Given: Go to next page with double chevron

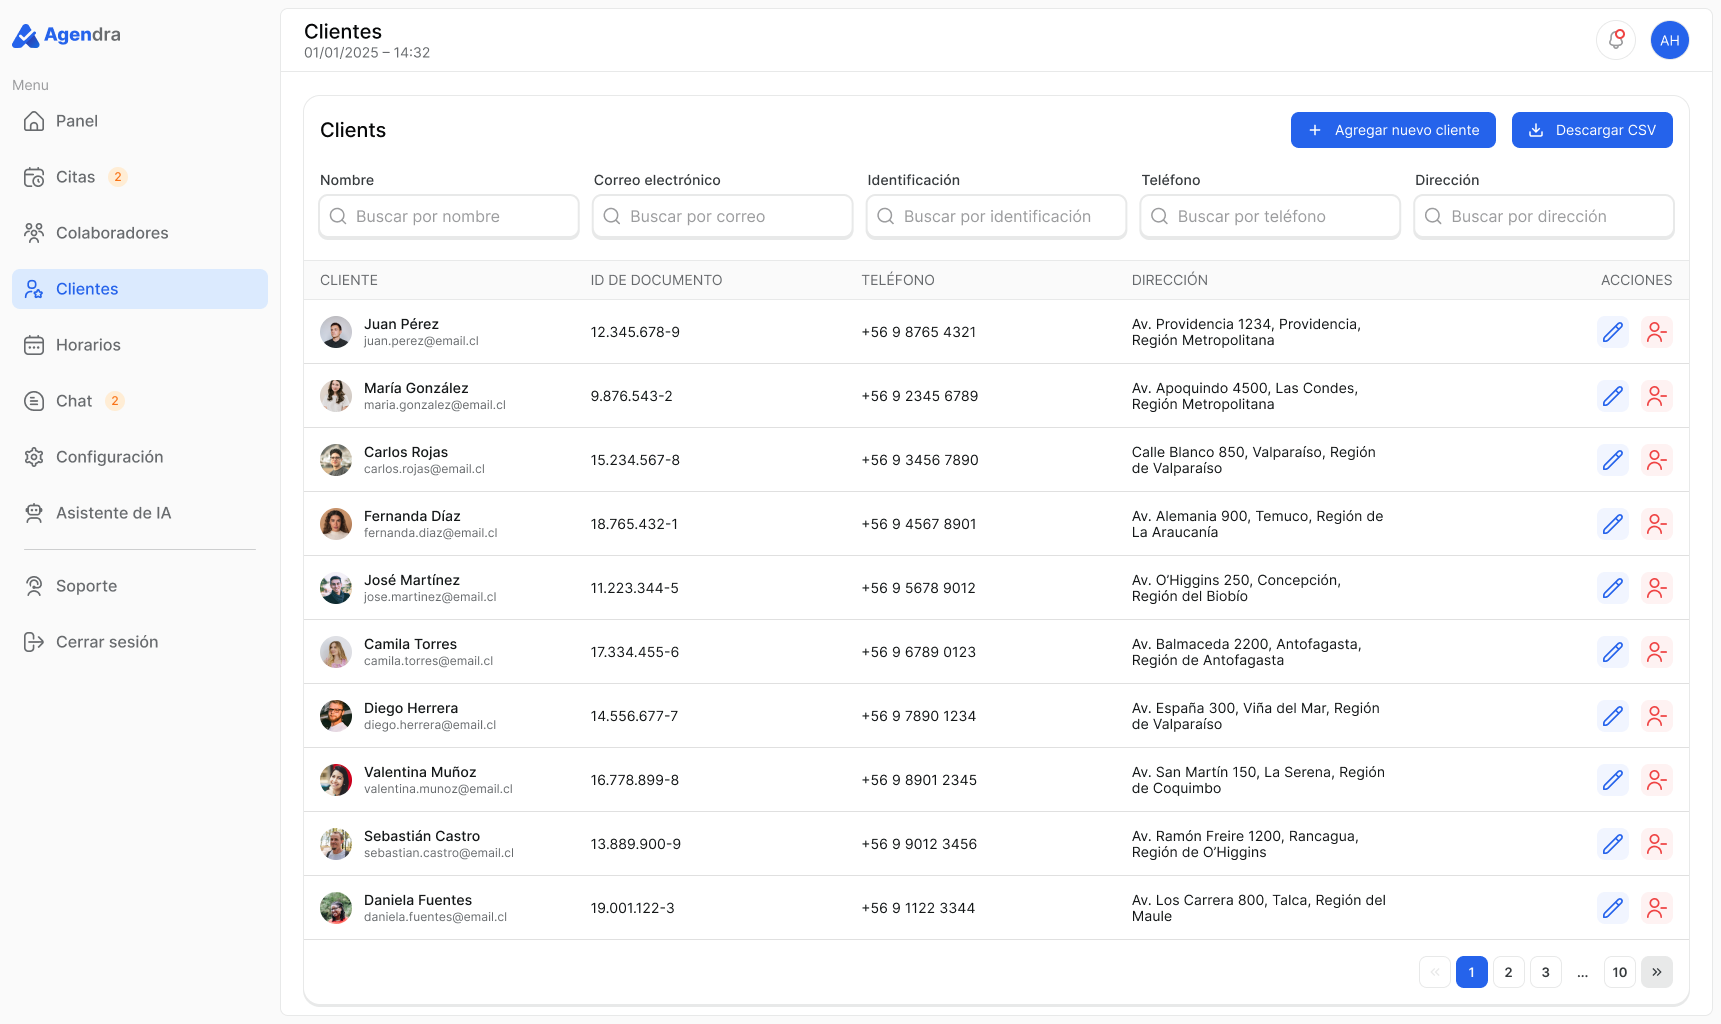Looking at the screenshot, I should tap(1657, 972).
